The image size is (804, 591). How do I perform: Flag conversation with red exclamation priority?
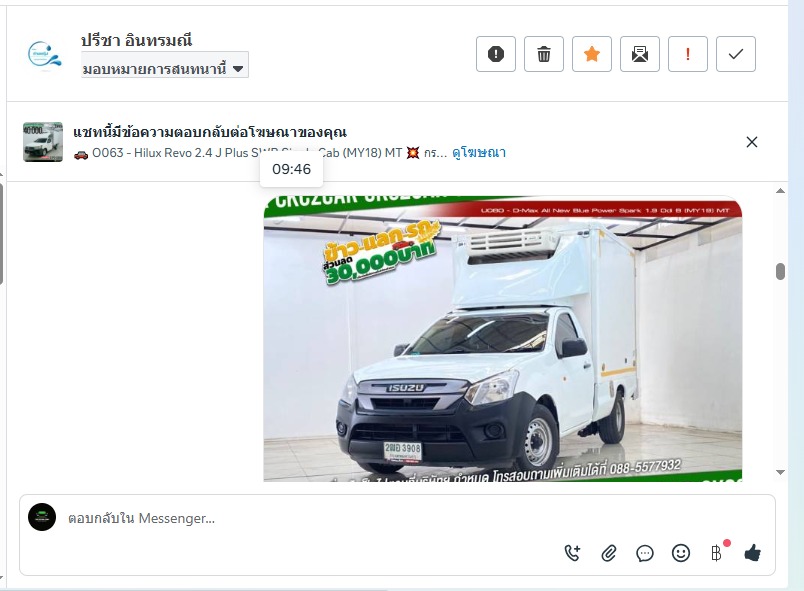[x=688, y=54]
